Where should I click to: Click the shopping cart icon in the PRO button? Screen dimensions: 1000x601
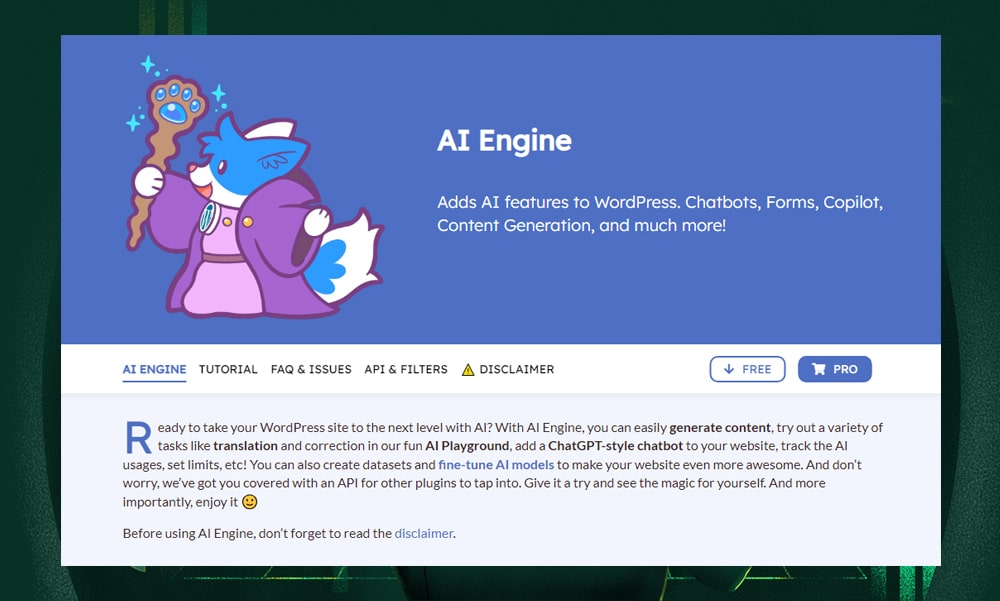click(819, 369)
